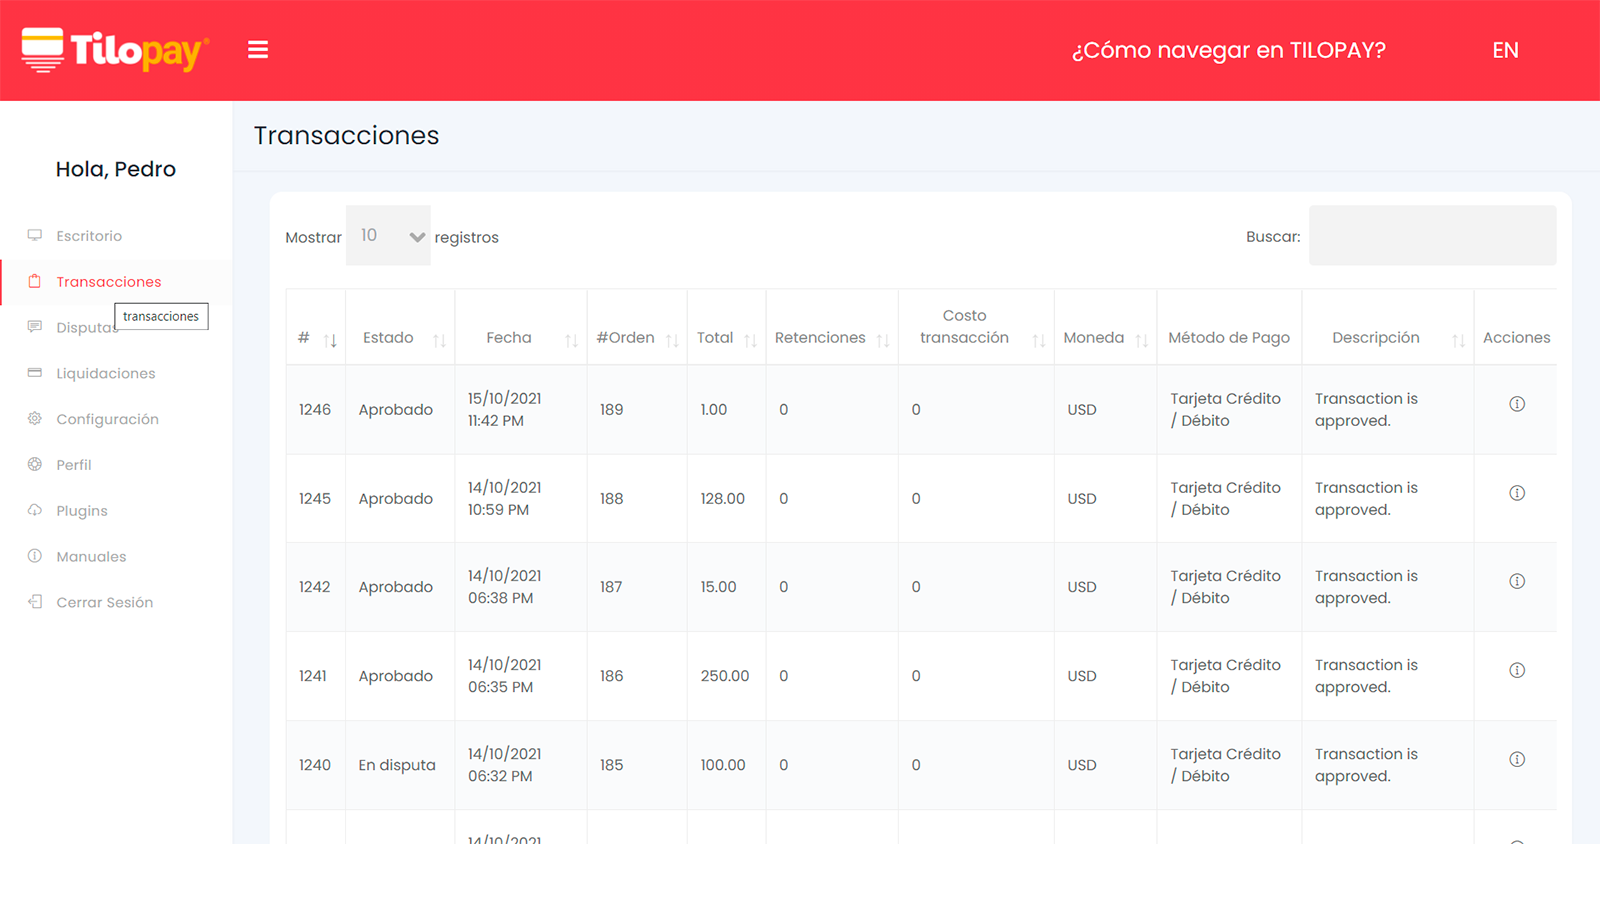
Task: Switch language with the EN link
Action: tap(1505, 50)
